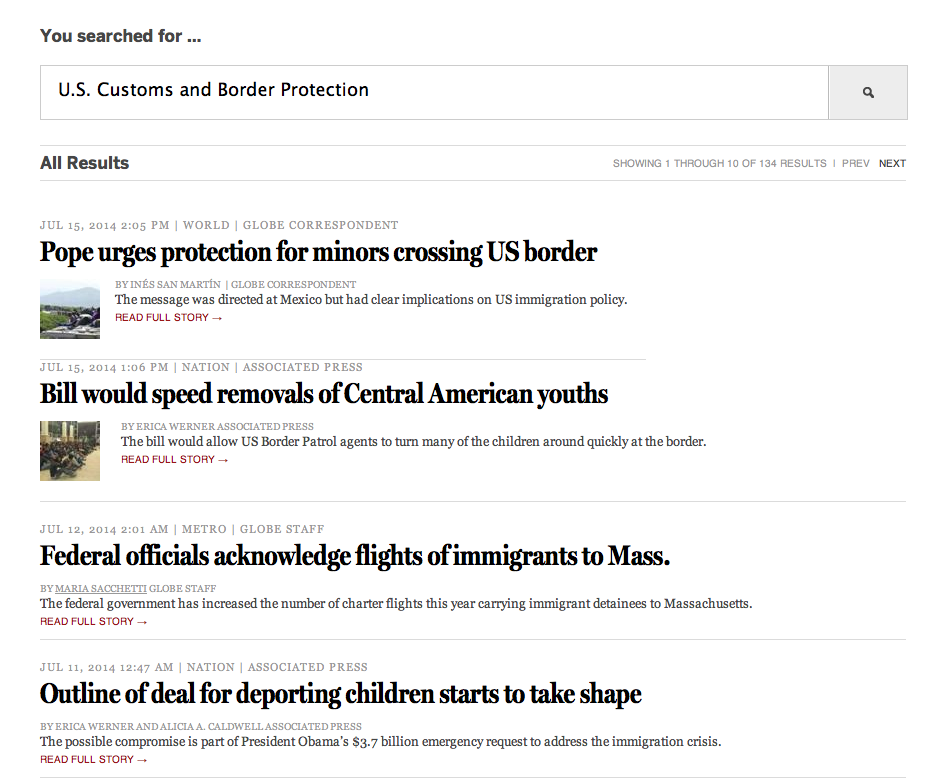Click the Central American youths story thumbnail
The height and width of the screenshot is (783, 948).
(70, 451)
